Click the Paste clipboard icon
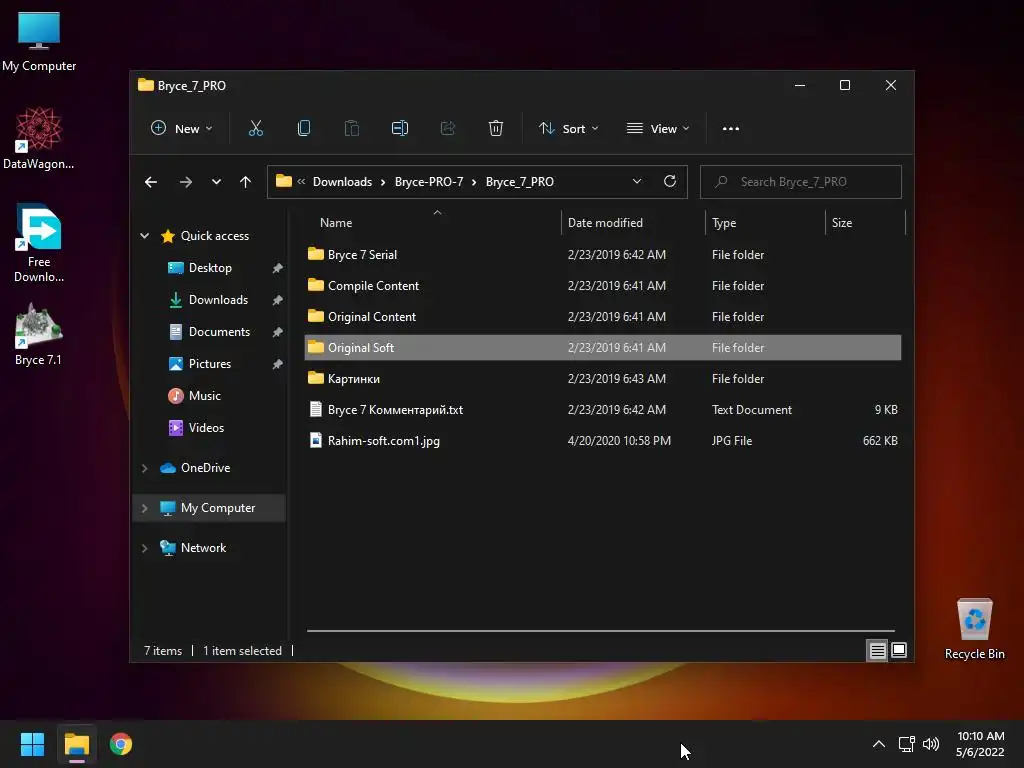 point(351,129)
